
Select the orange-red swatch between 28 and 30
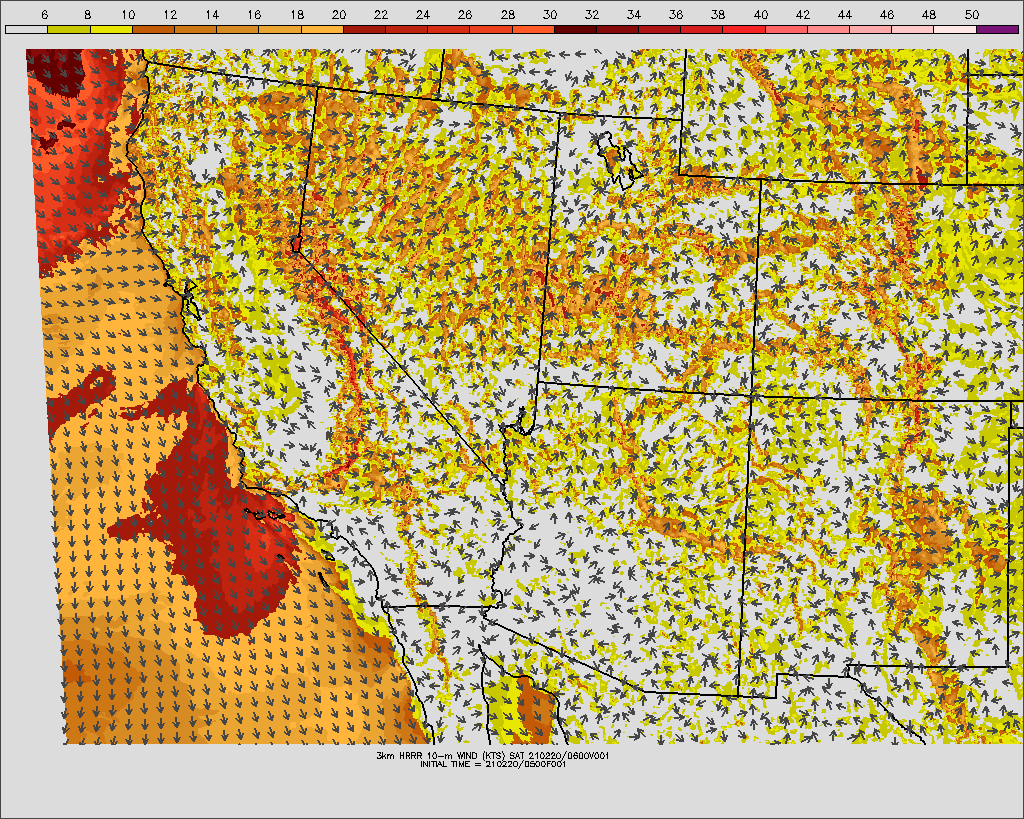tap(533, 29)
